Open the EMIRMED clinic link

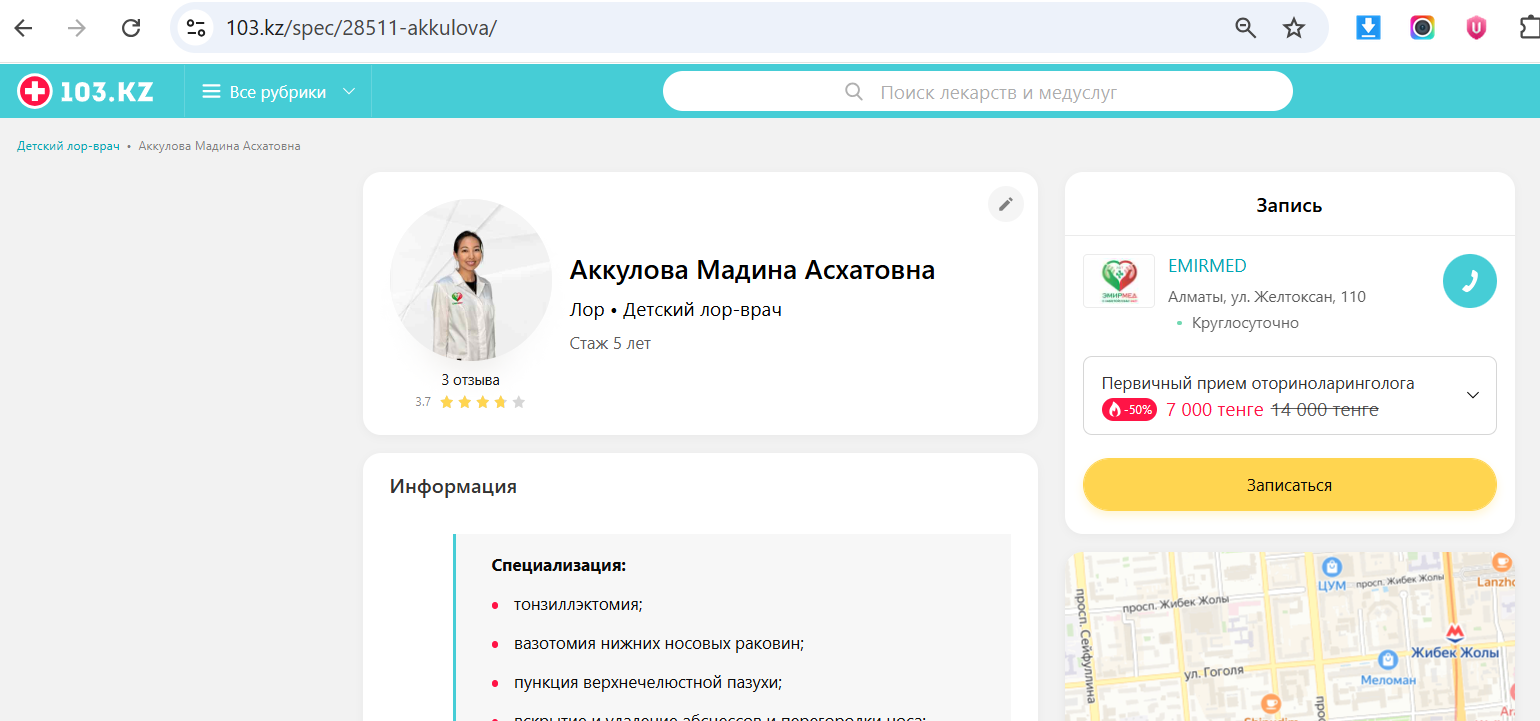coord(1207,266)
